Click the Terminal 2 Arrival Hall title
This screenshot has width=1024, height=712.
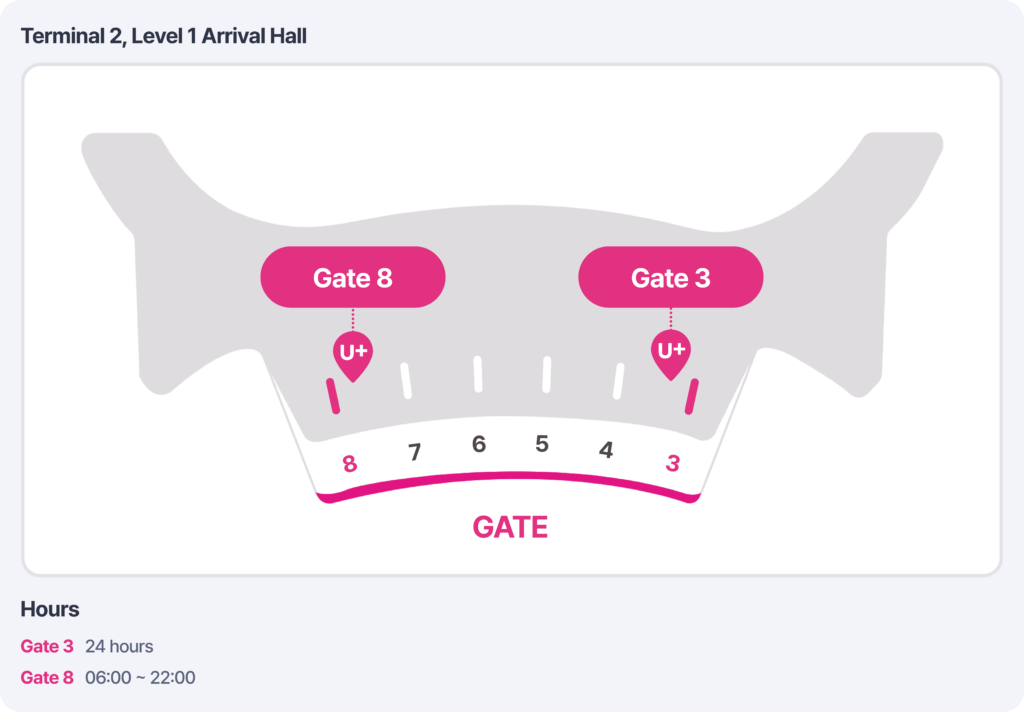coord(164,37)
